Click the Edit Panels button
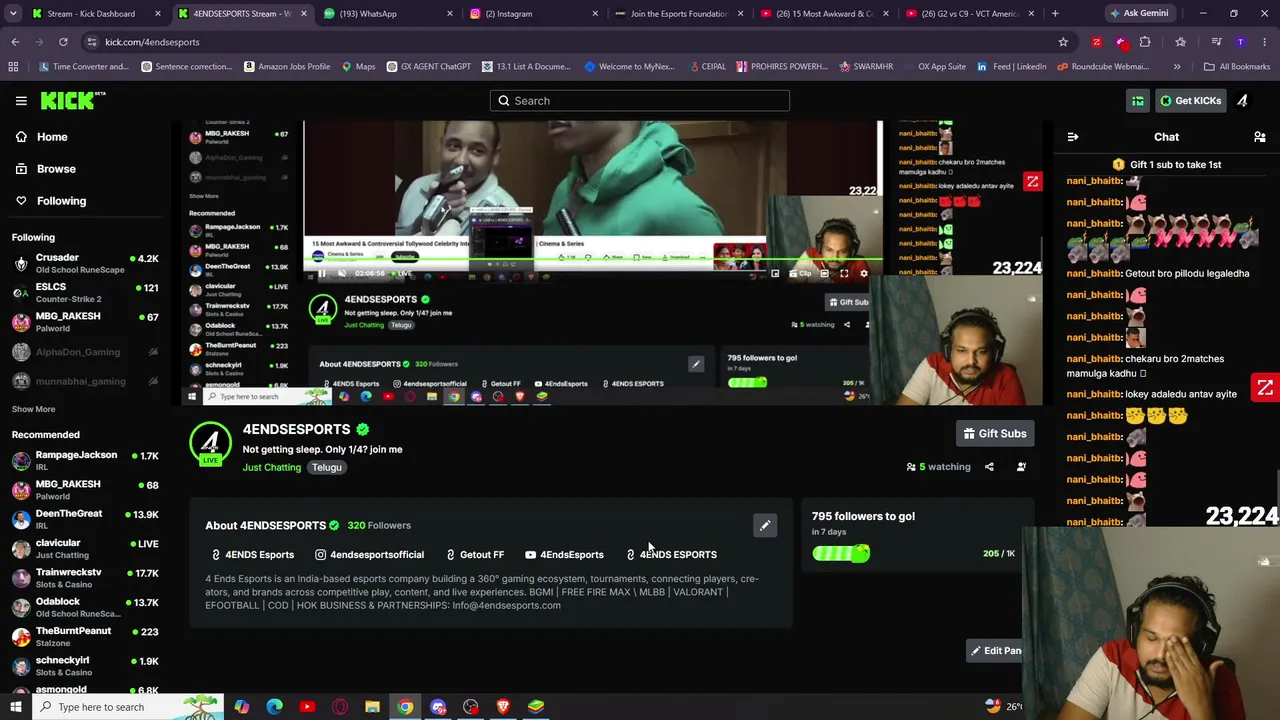 coord(995,651)
